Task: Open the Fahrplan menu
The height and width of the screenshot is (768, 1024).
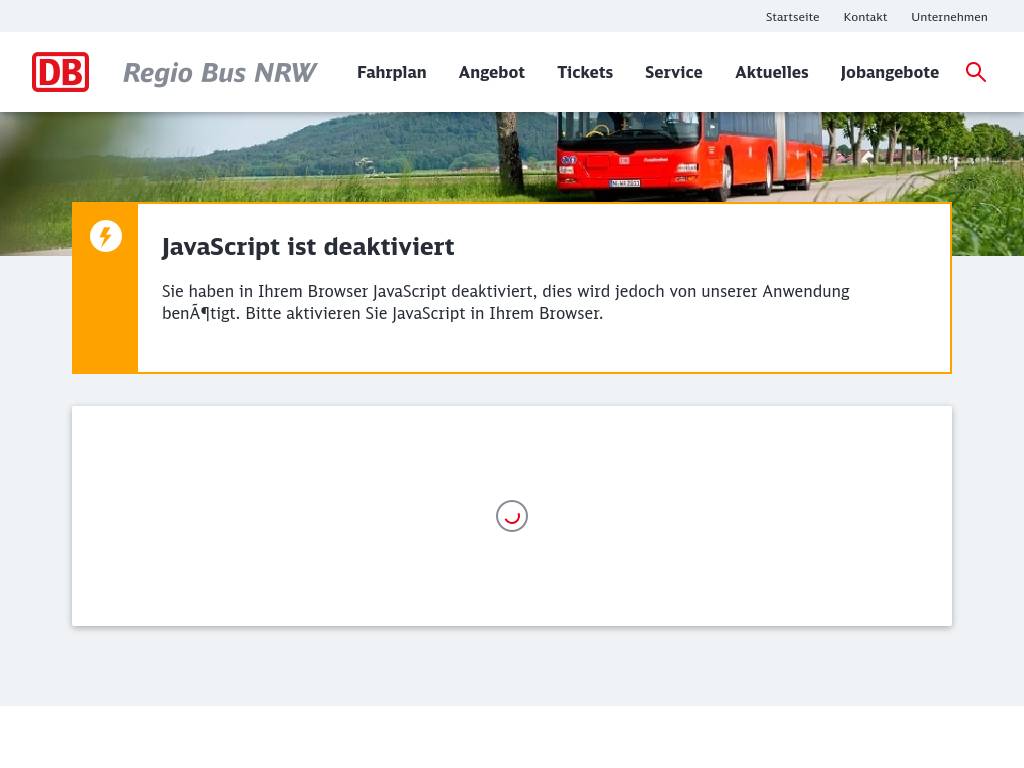Action: tap(391, 72)
